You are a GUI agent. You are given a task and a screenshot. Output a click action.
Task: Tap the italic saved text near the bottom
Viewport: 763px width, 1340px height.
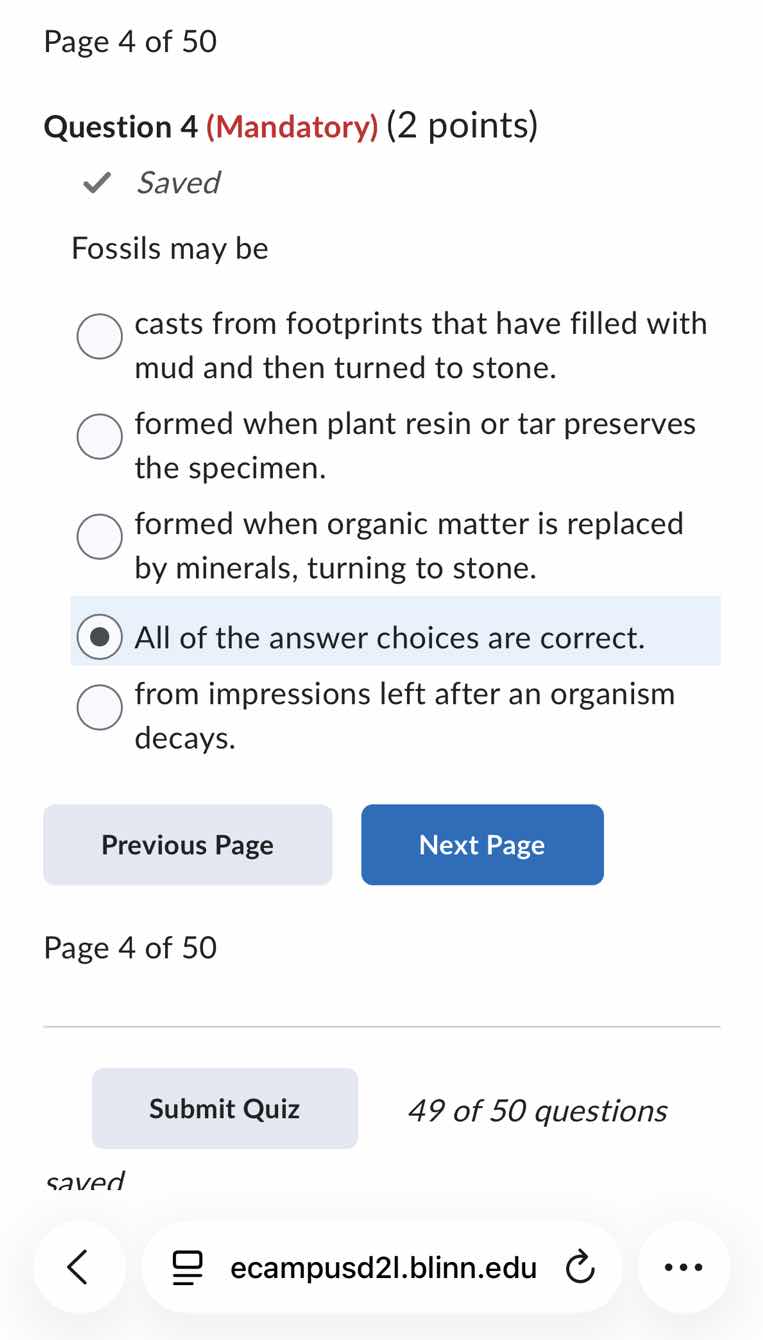point(84,1180)
